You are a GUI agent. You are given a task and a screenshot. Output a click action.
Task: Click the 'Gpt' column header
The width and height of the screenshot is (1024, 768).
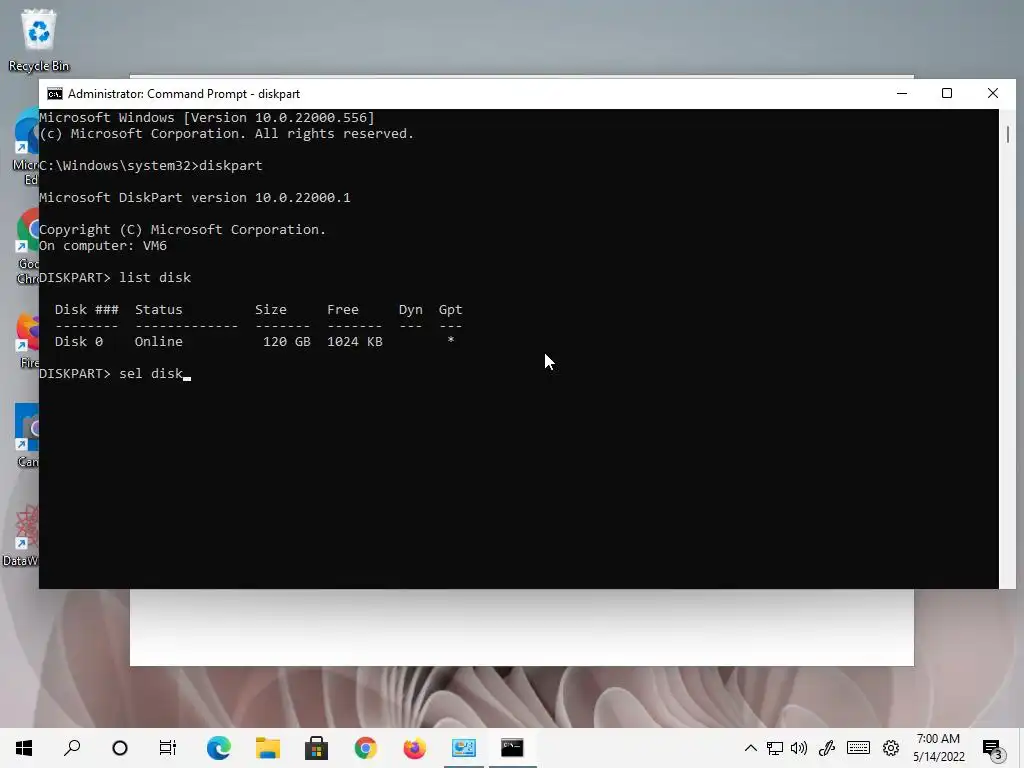451,310
